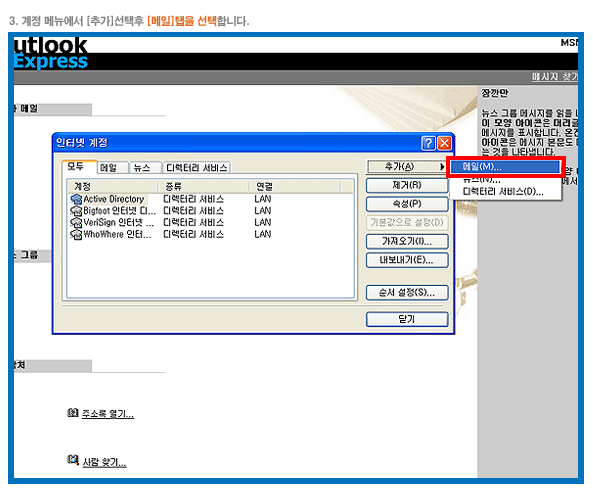Image resolution: width=593 pixels, height=497 pixels.
Task: Click the 메시지 찾기 link in the top bar
Action: [555, 77]
